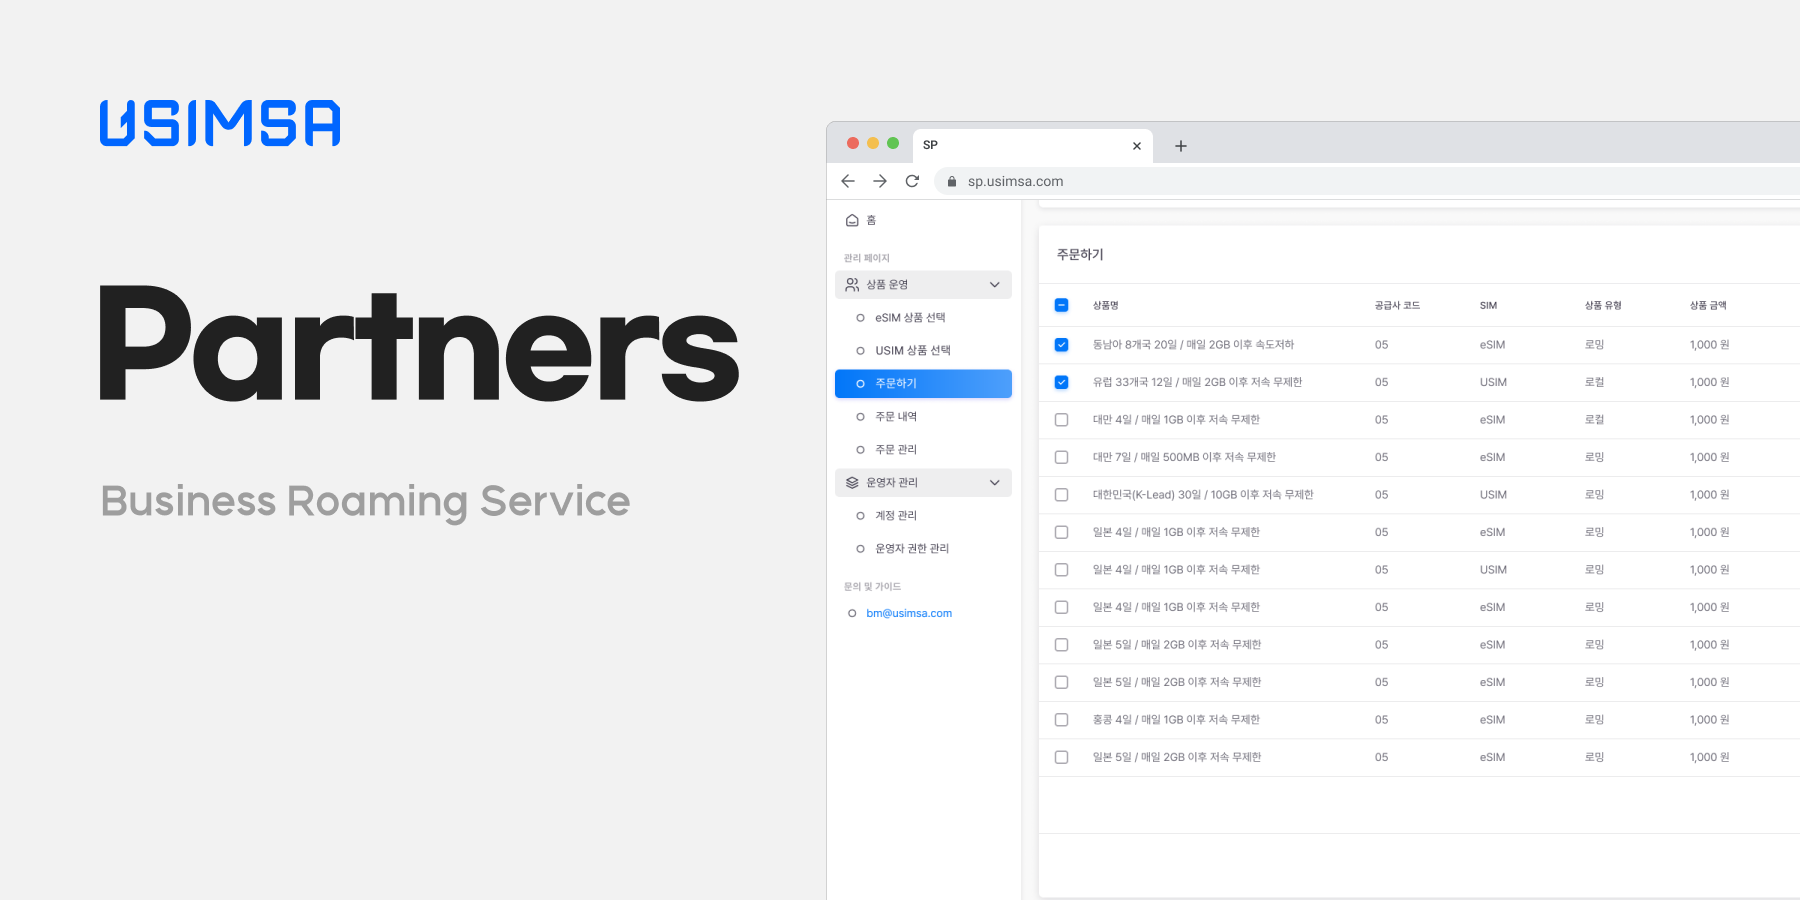Click the eSIM cell in 동남아 8개국 row
This screenshot has width=1800, height=900.
point(1492,345)
